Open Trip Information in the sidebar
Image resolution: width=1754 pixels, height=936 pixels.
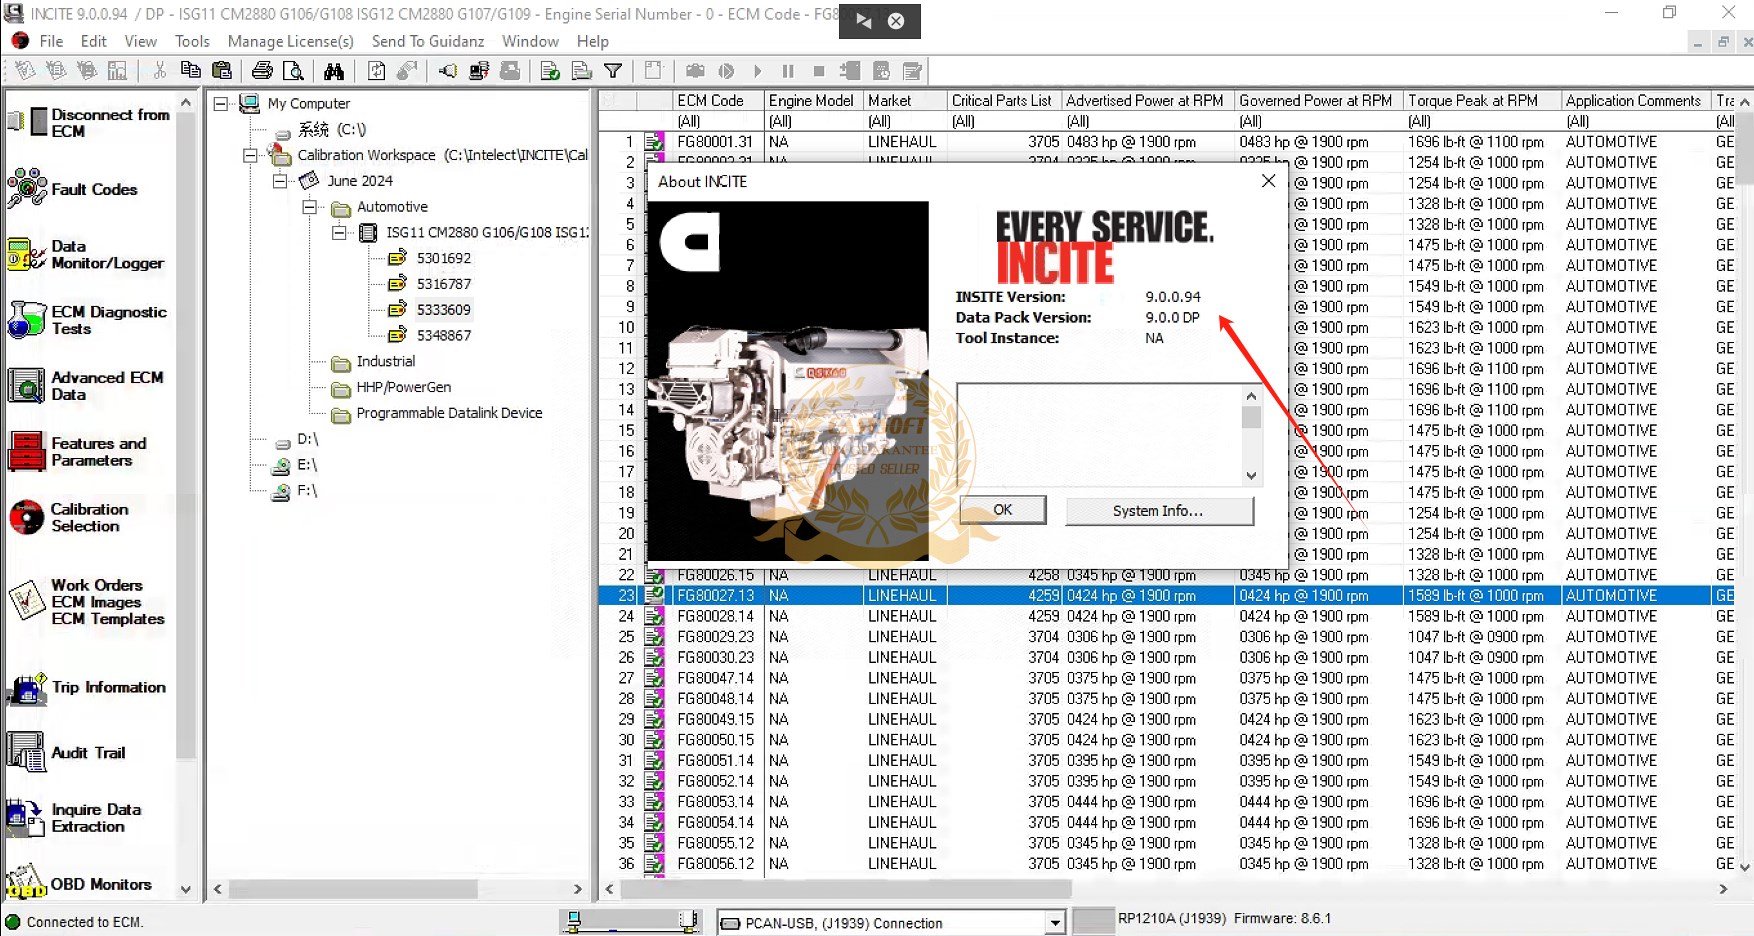point(87,687)
